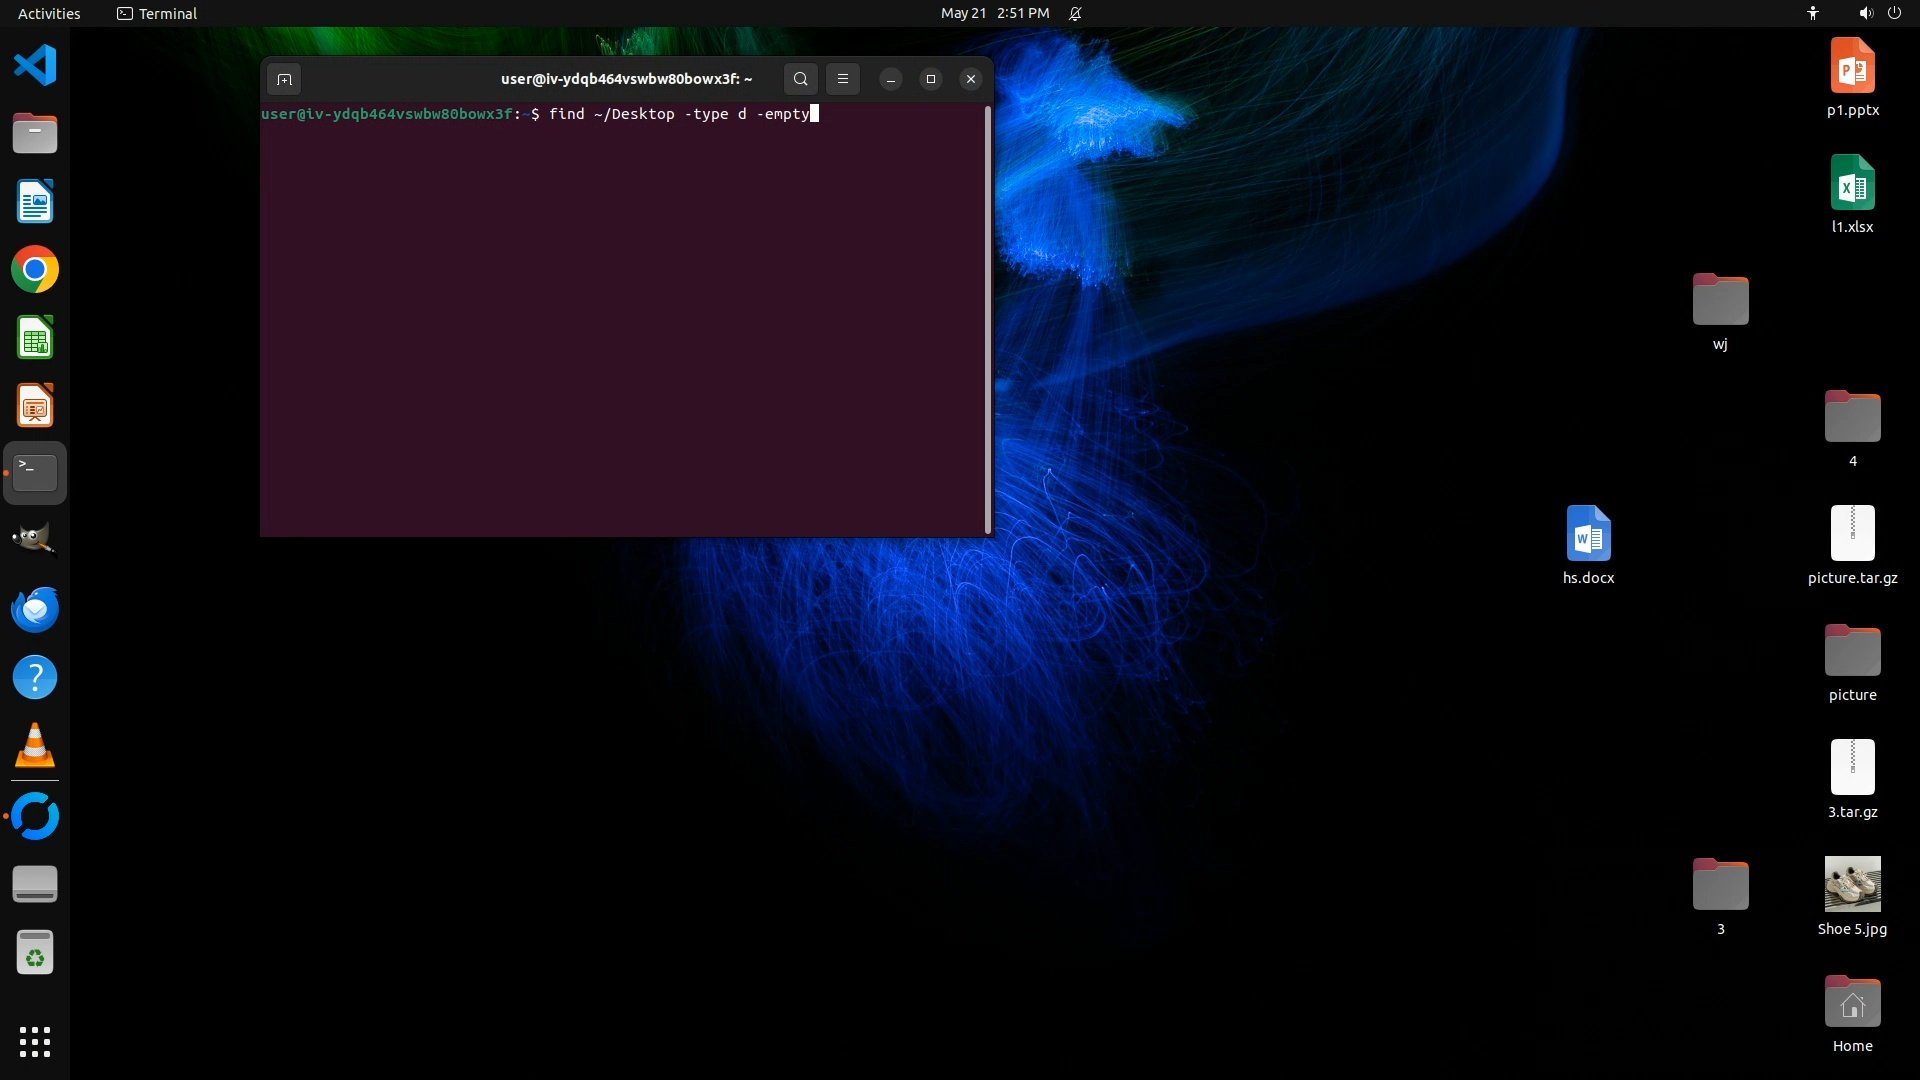Image resolution: width=1920 pixels, height=1080 pixels.
Task: Open the Terminal search icon
Action: (800, 79)
